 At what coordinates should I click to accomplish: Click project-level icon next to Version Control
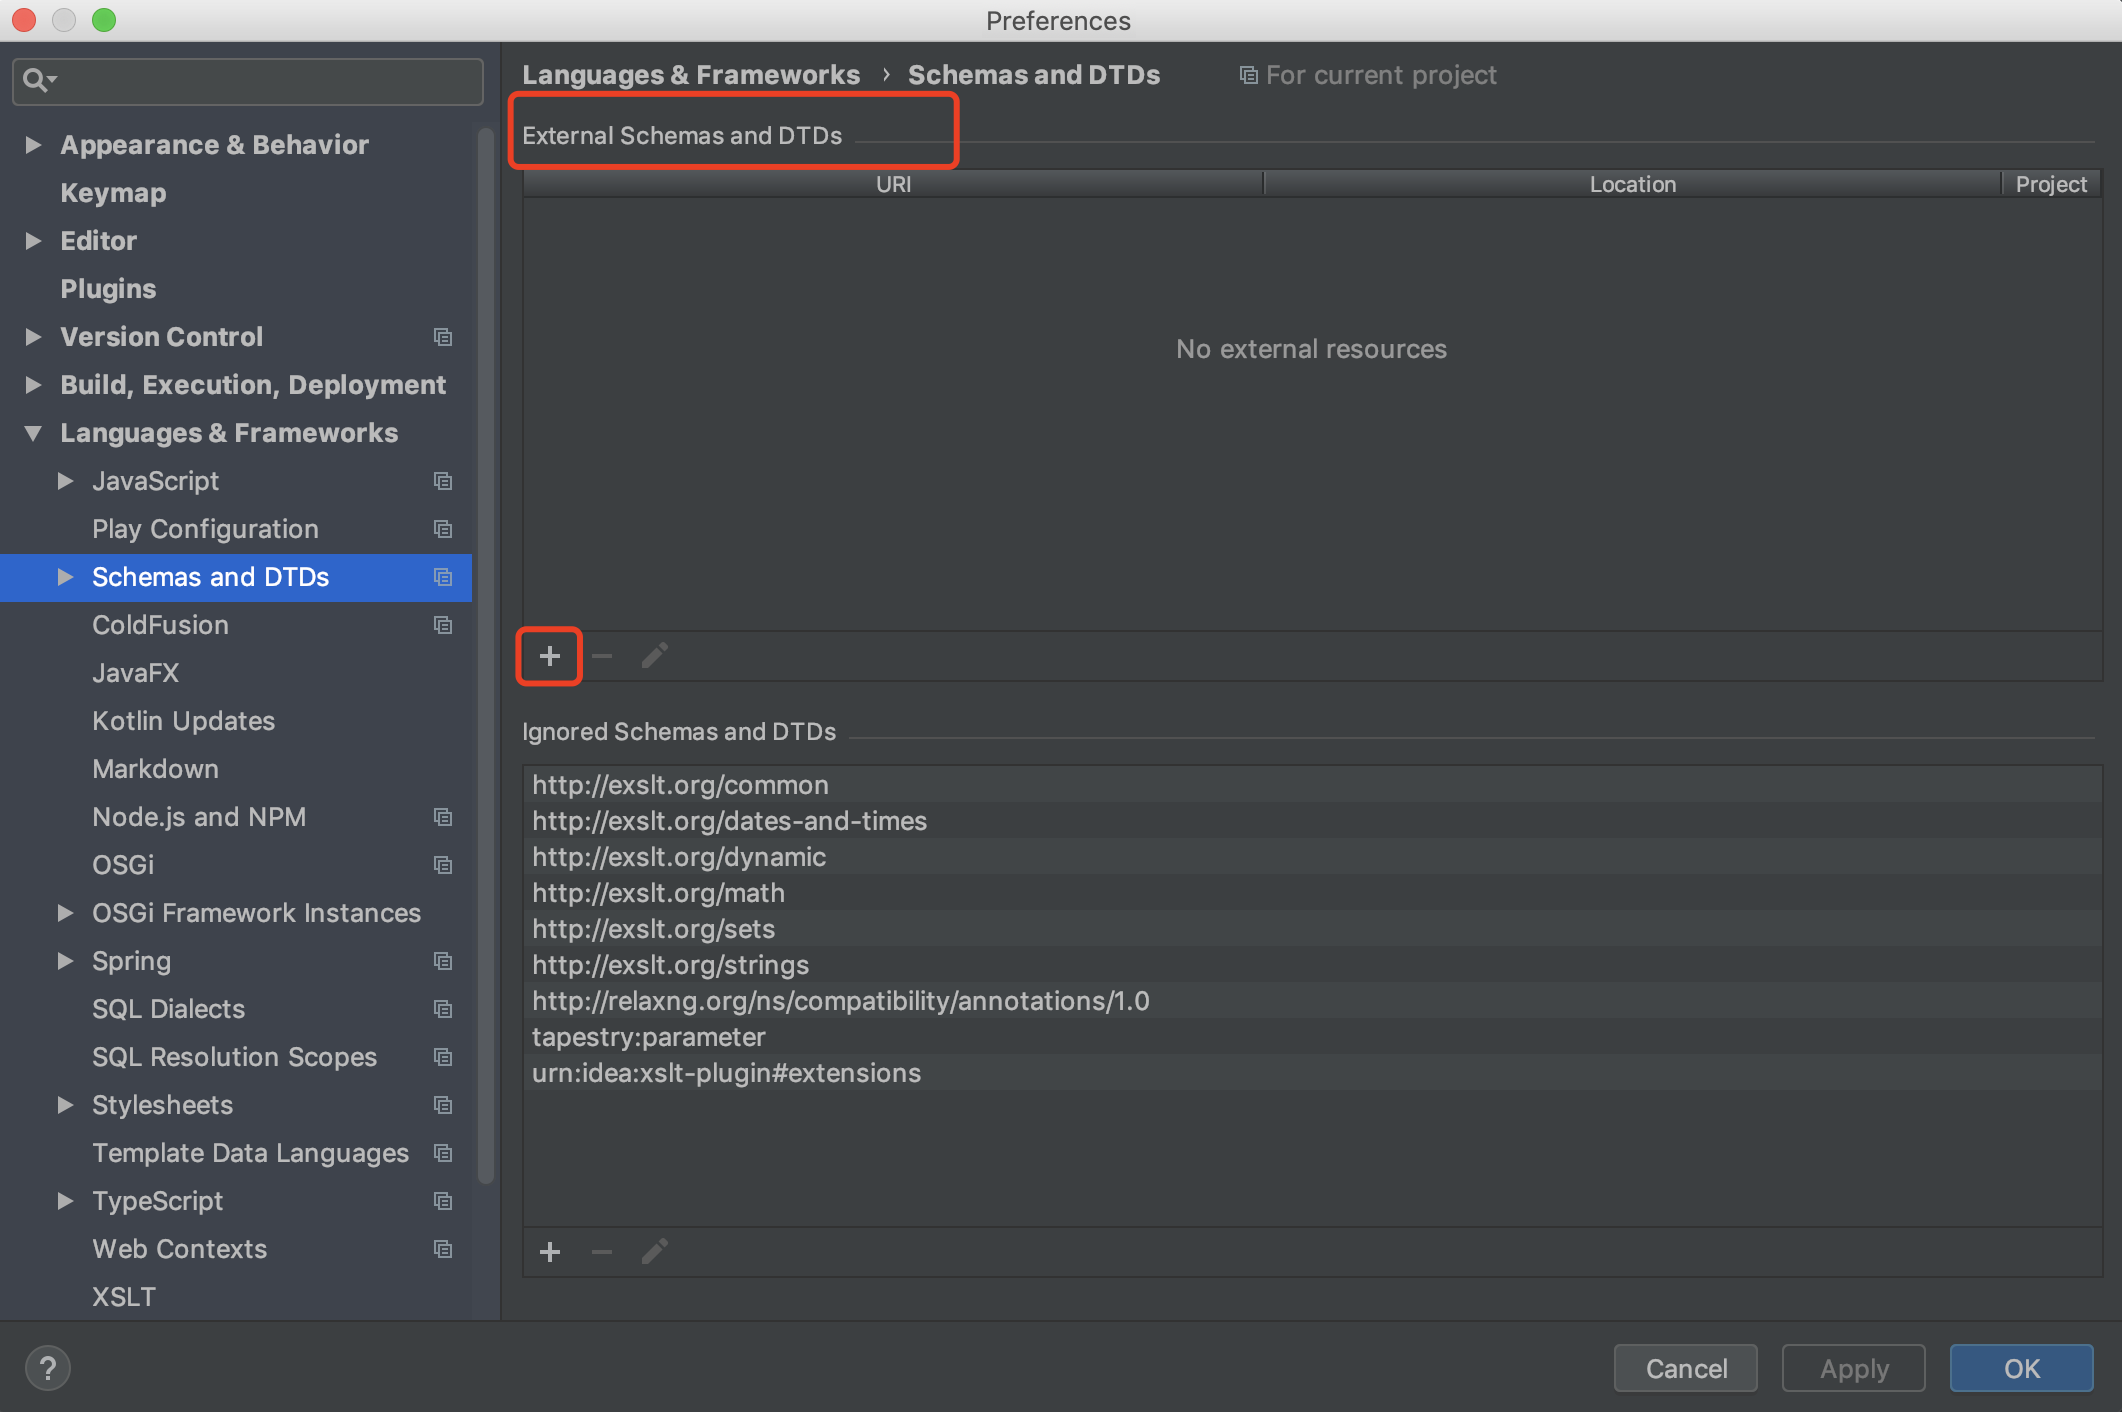coord(443,337)
